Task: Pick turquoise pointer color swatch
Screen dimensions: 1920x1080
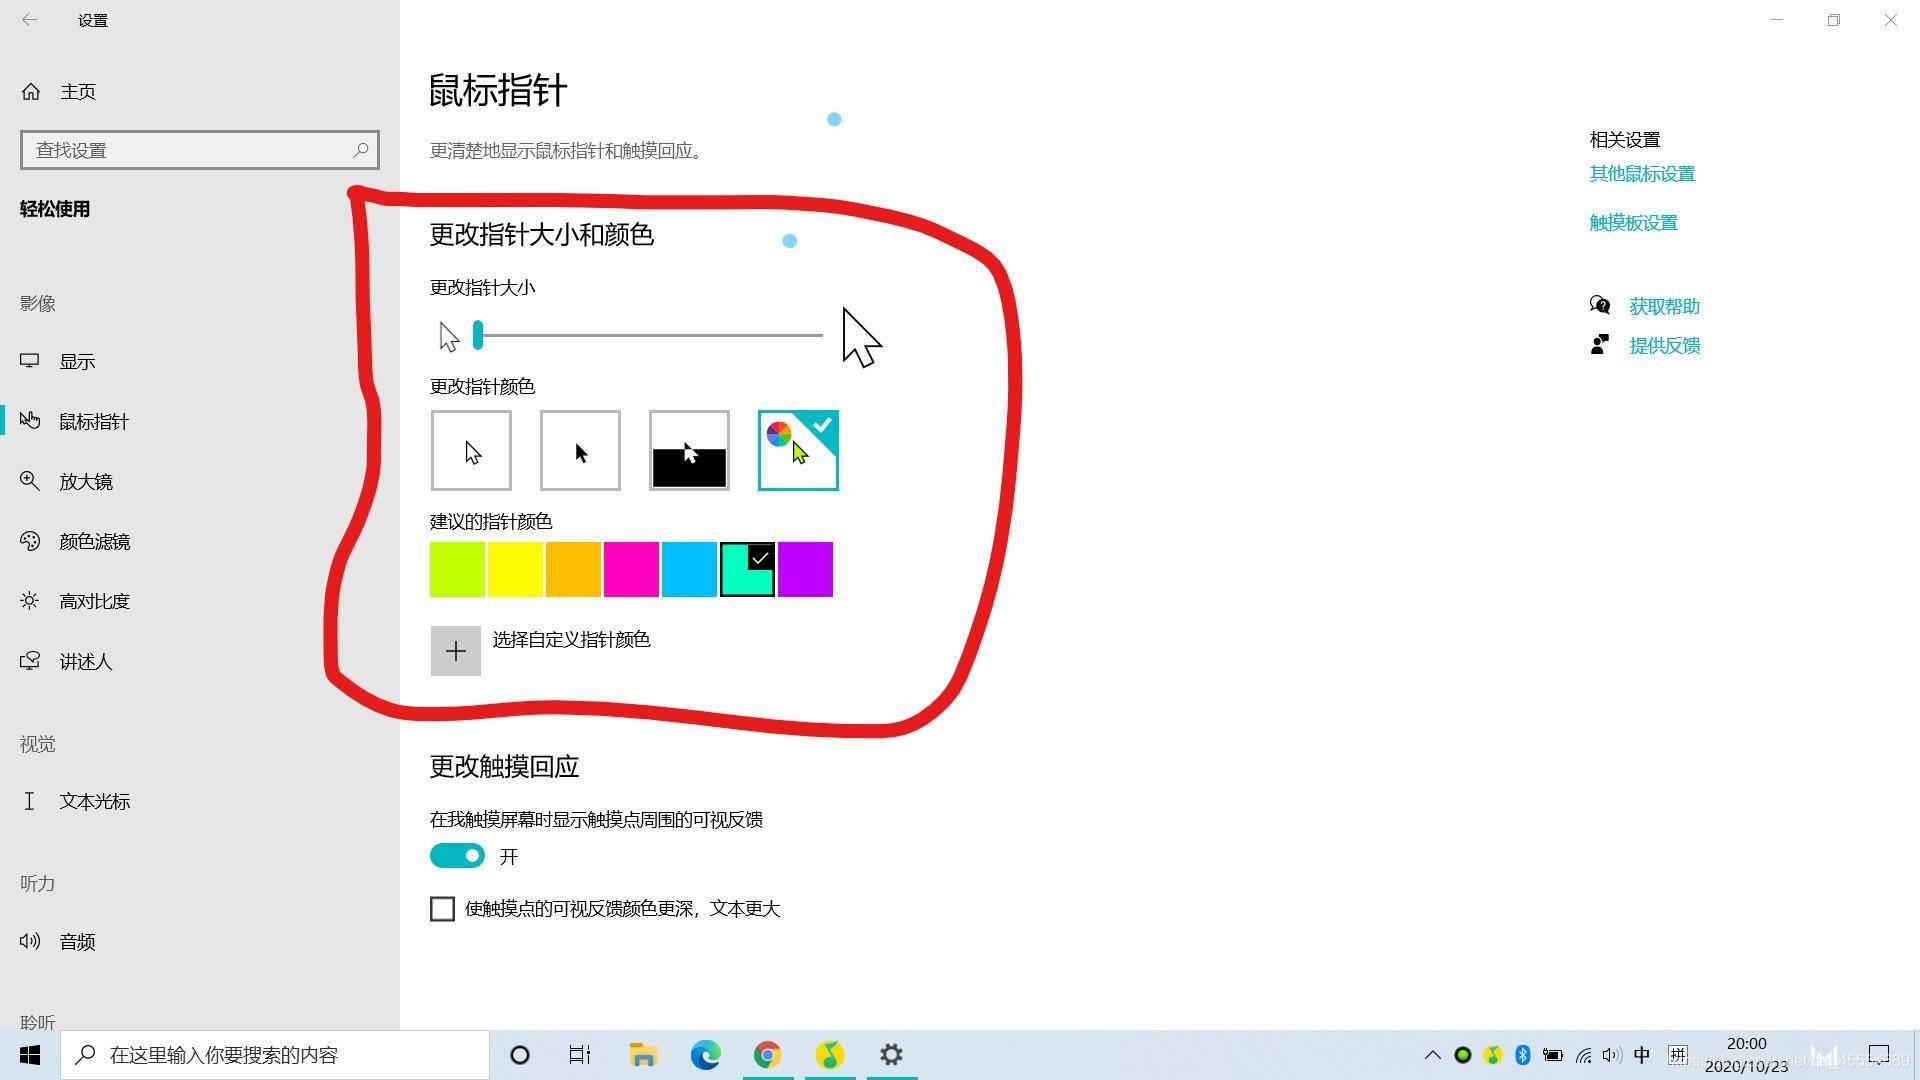Action: (x=747, y=569)
